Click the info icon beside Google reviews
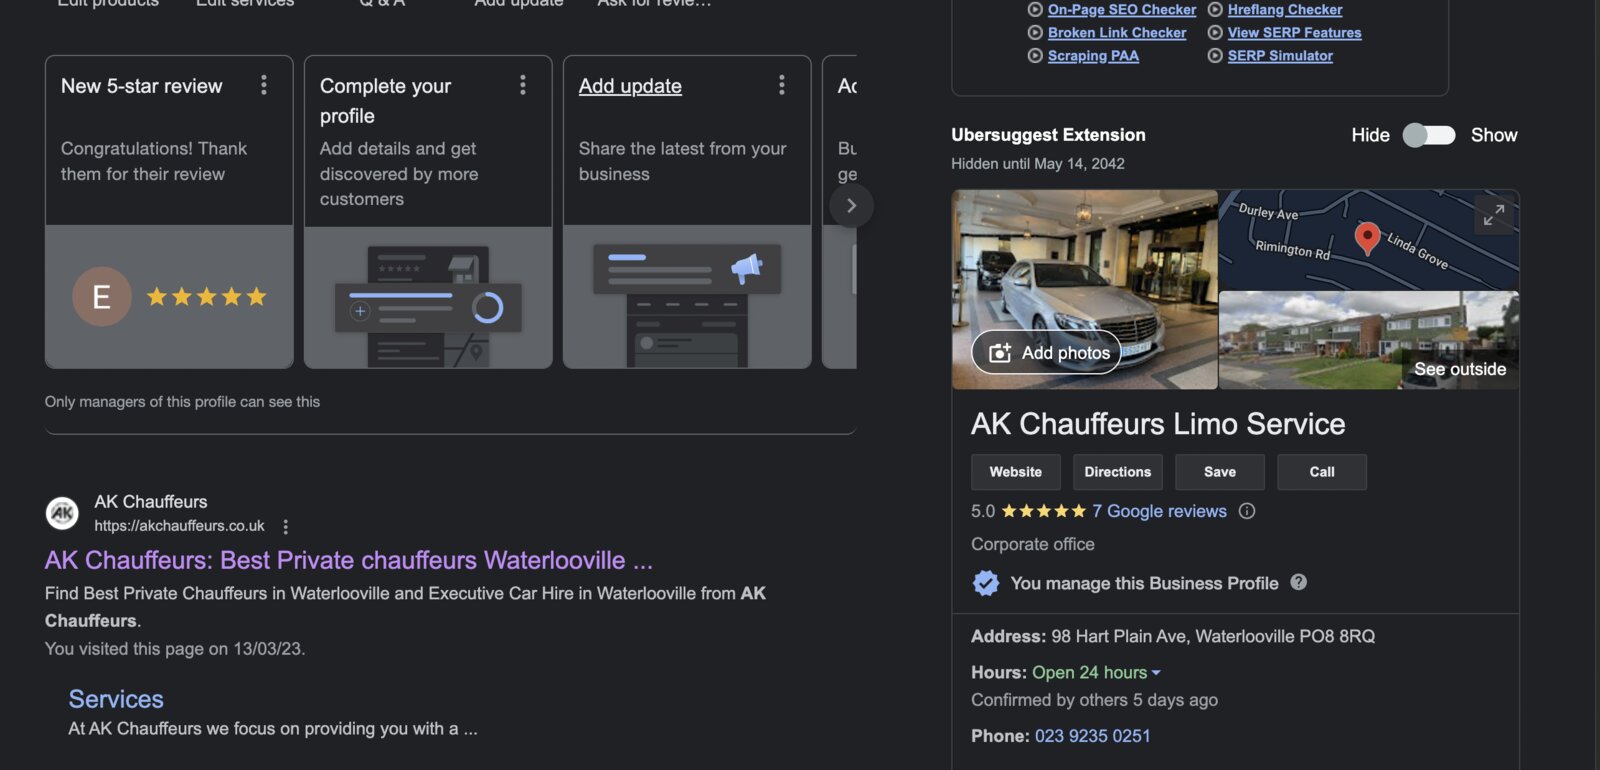The height and width of the screenshot is (770, 1600). 1247,511
